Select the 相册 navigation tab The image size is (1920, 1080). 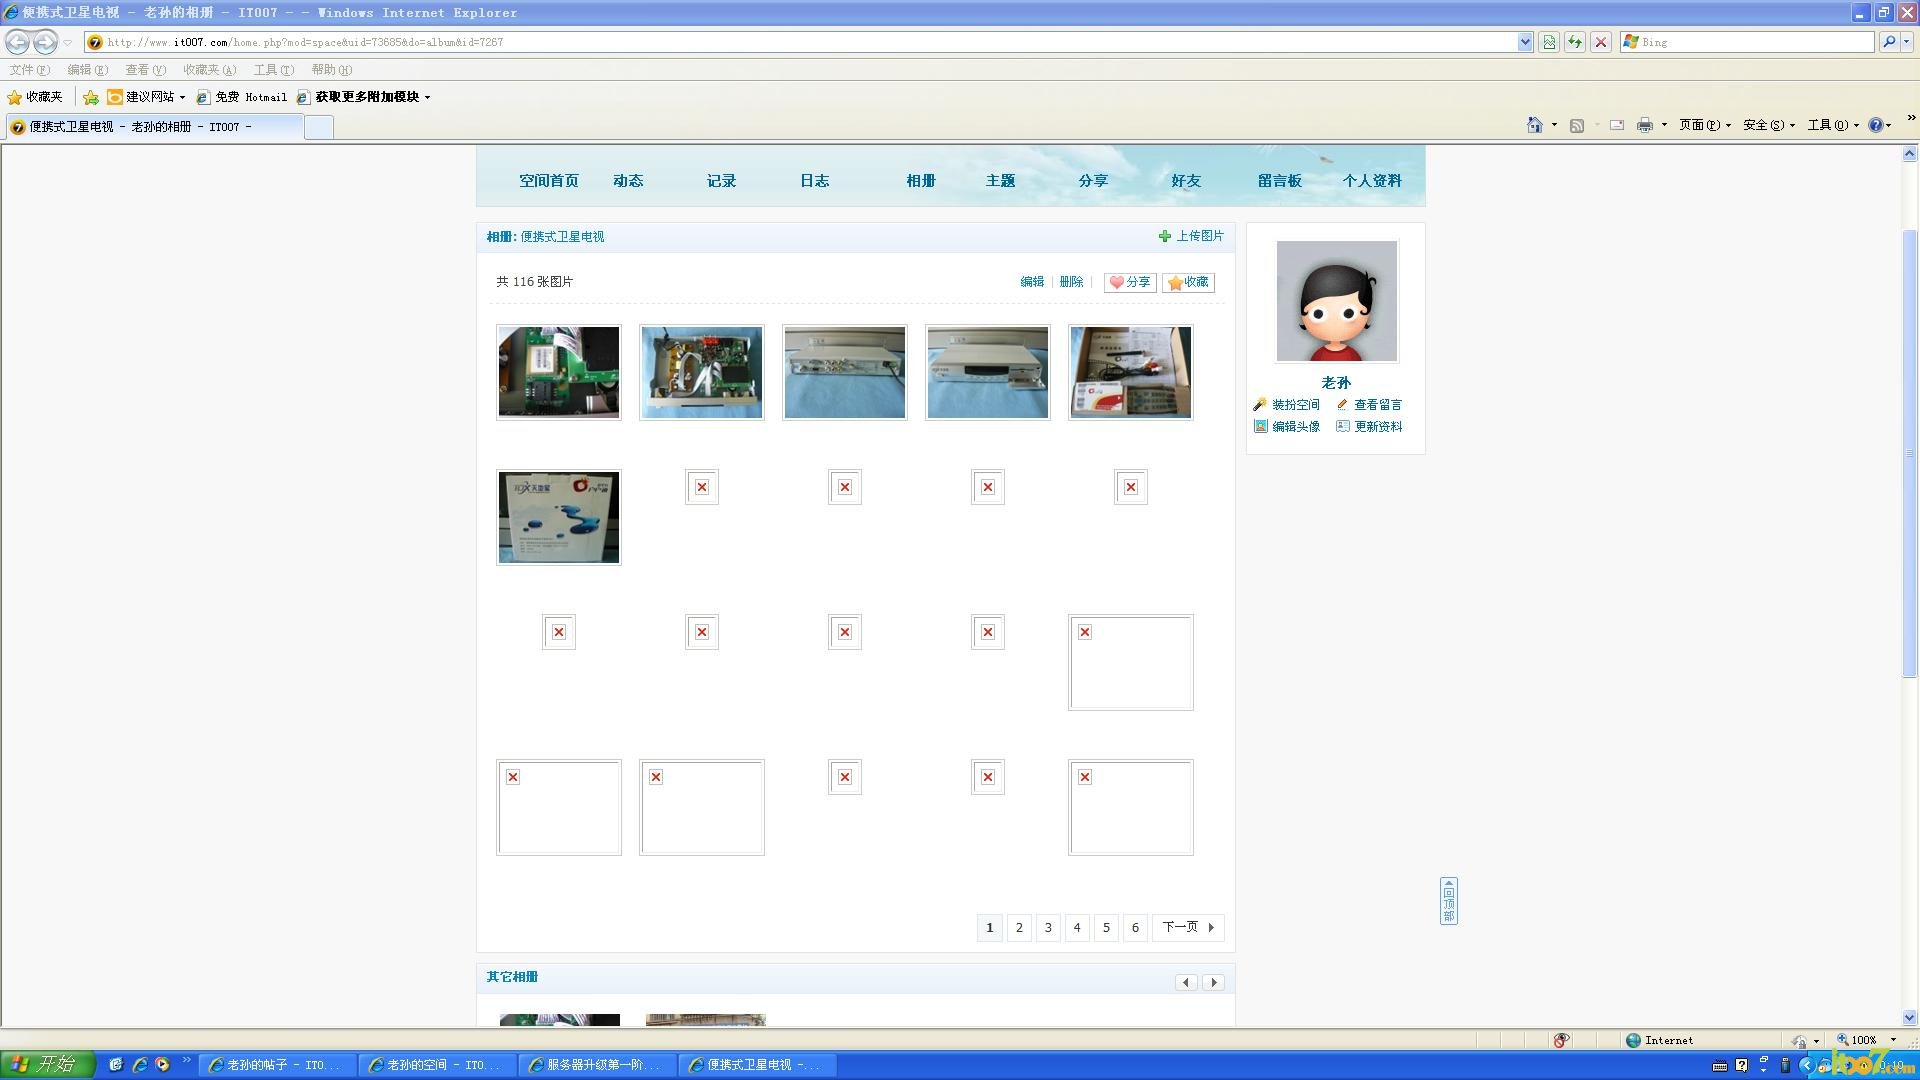tap(921, 181)
